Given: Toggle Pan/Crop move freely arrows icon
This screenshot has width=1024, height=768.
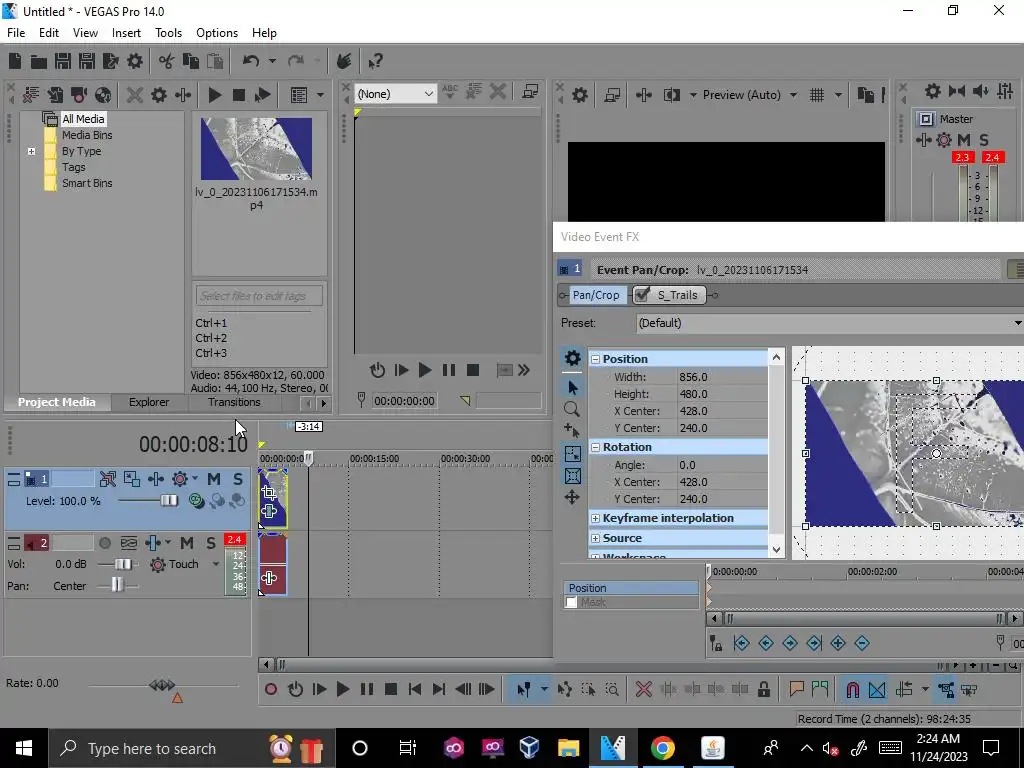Looking at the screenshot, I should [572, 498].
